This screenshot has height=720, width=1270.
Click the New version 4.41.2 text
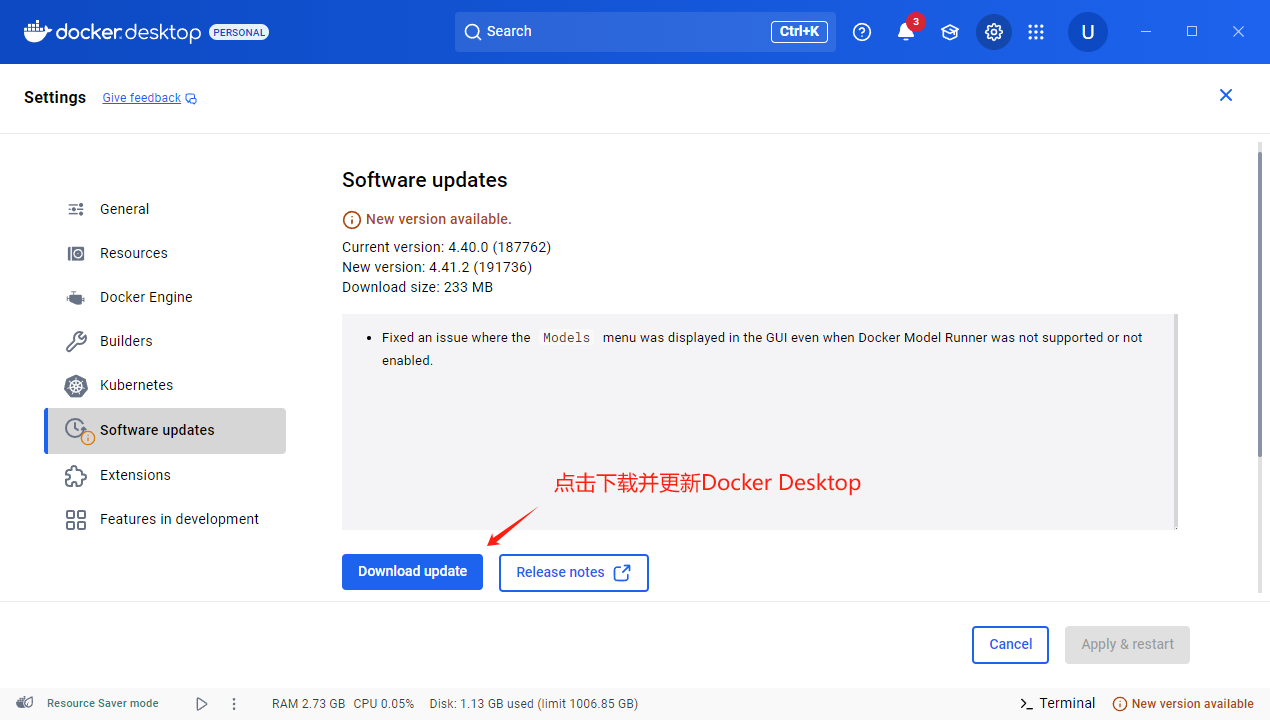pyautogui.click(x=437, y=267)
